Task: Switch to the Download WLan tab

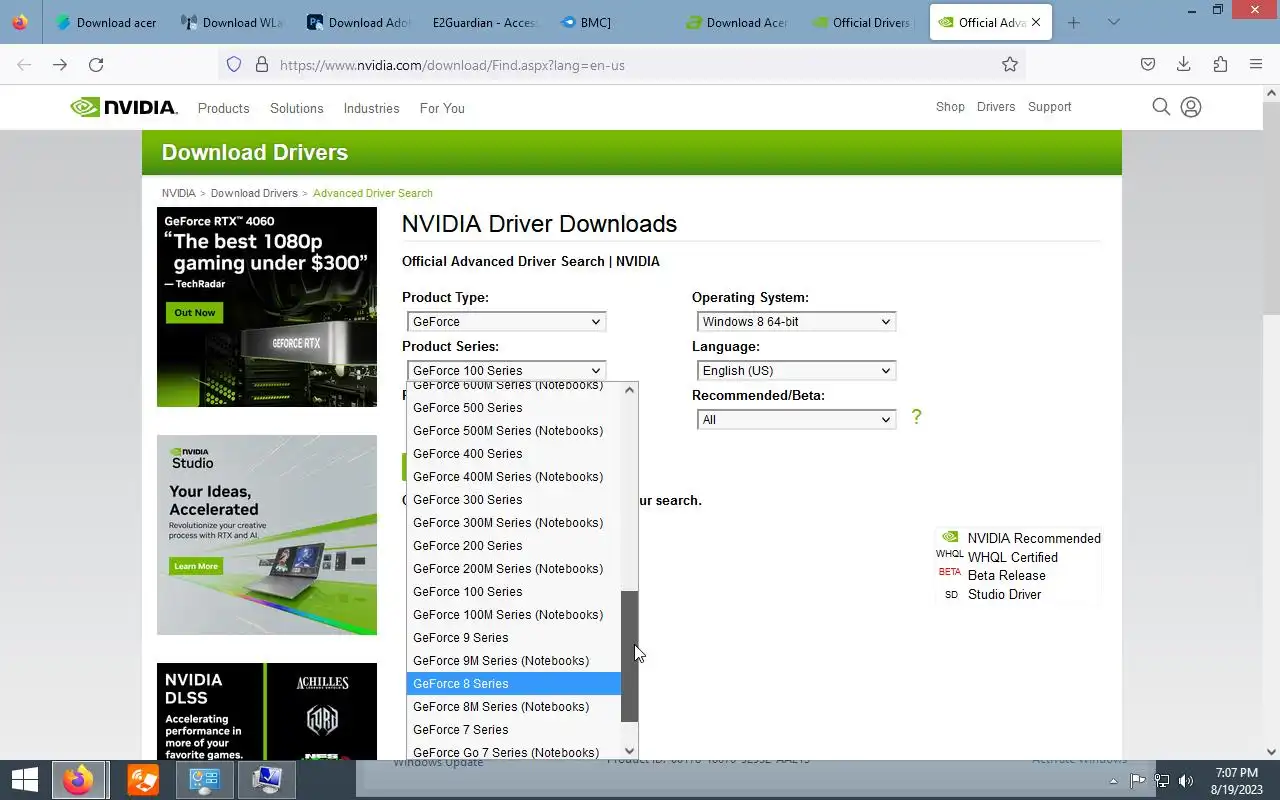Action: (232, 22)
